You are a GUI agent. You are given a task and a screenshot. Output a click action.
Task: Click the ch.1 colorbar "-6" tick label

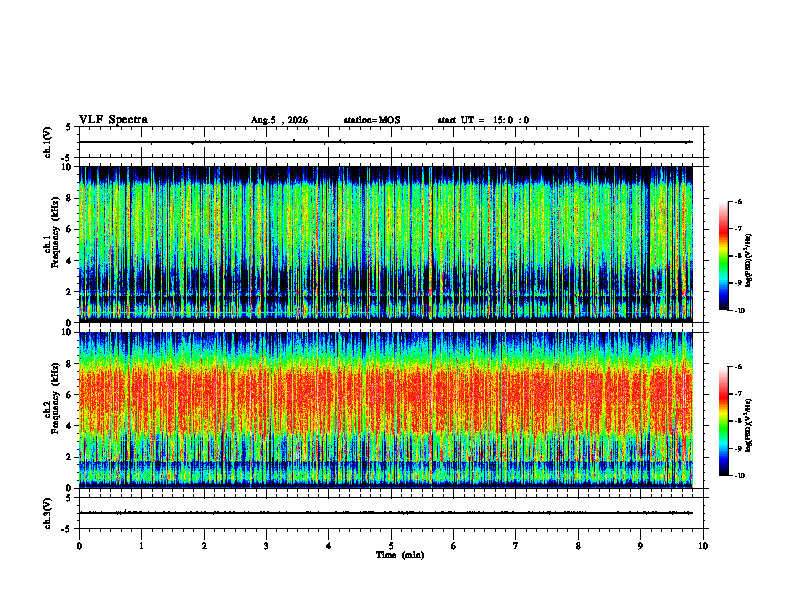739,201
